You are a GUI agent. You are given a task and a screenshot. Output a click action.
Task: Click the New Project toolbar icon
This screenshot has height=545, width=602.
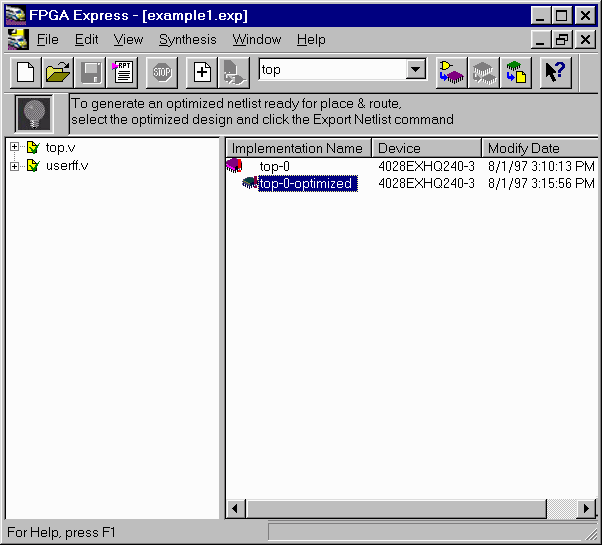point(26,72)
